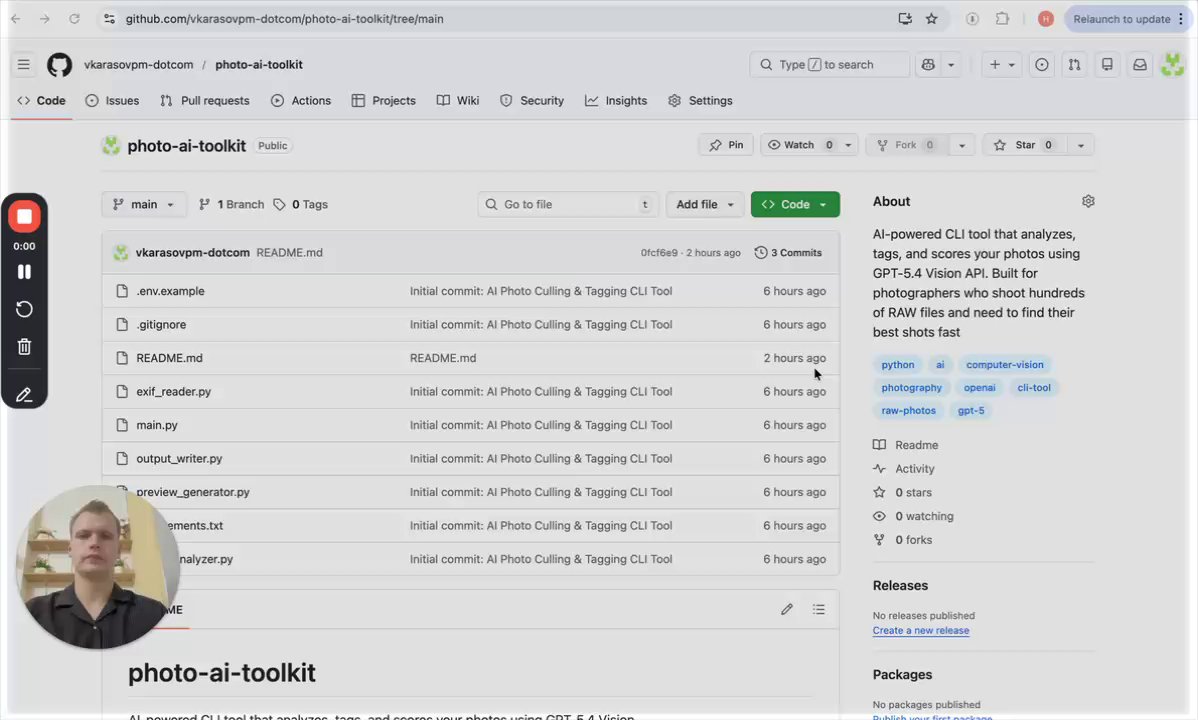Open the 3 Commits history link
The height and width of the screenshot is (720, 1198).
tap(788, 253)
